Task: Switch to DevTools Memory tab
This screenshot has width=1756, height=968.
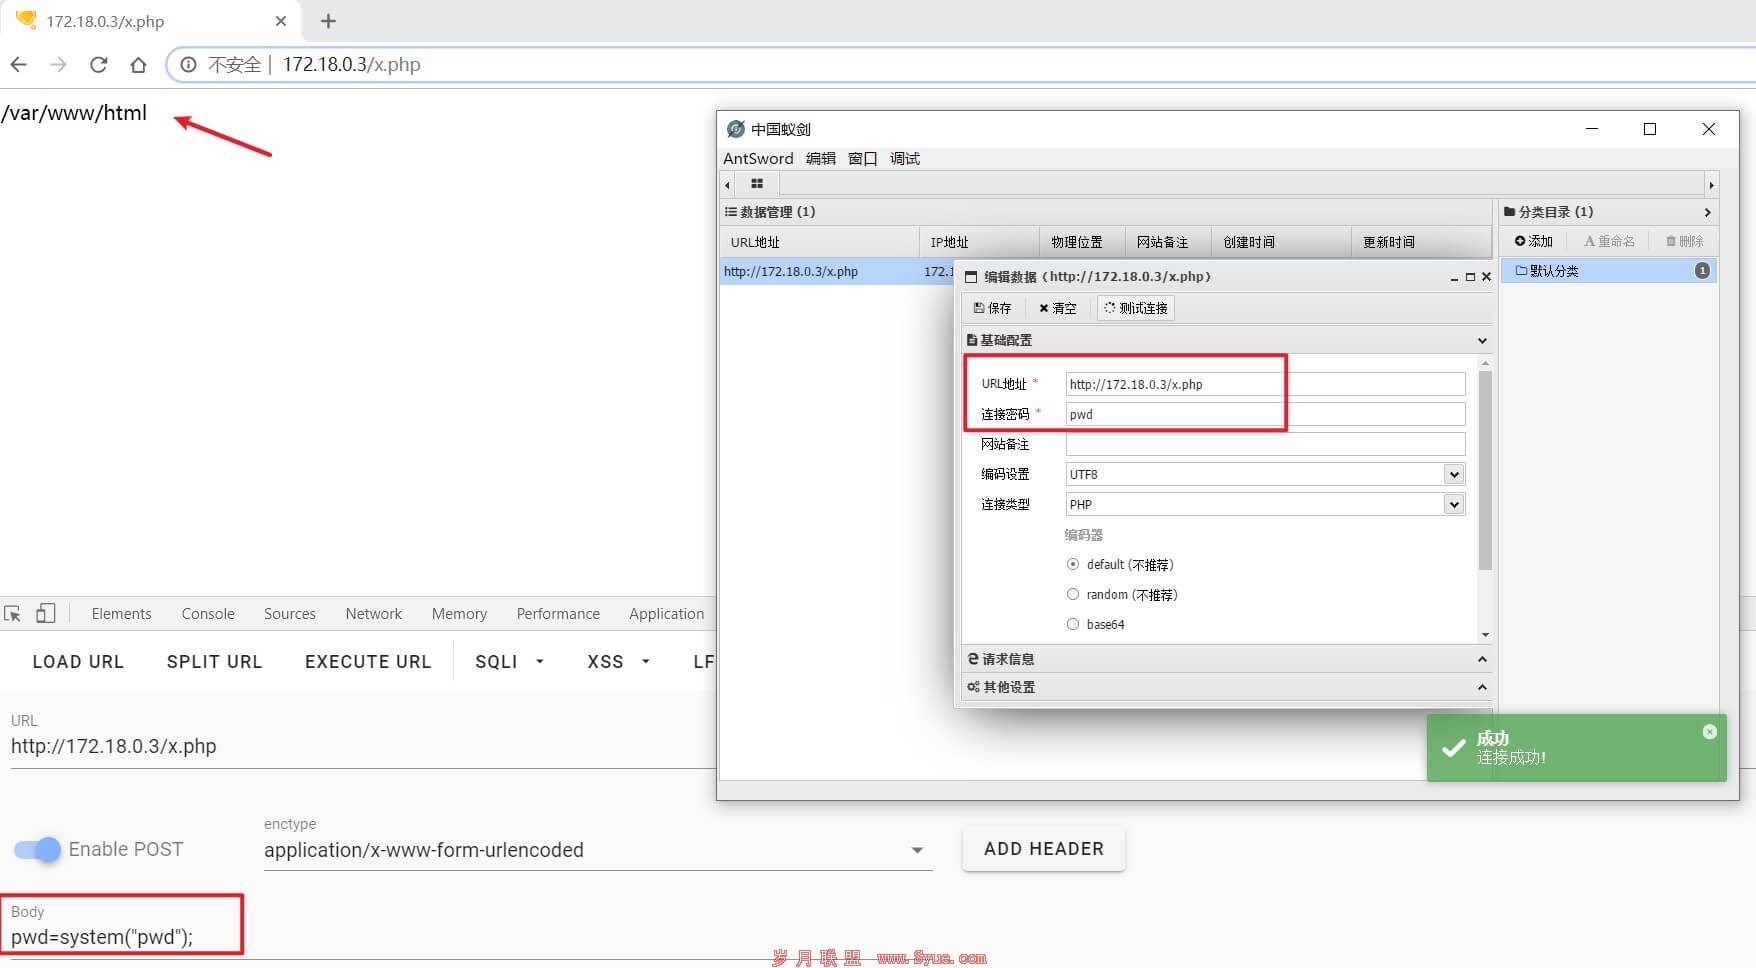Action: (x=459, y=614)
